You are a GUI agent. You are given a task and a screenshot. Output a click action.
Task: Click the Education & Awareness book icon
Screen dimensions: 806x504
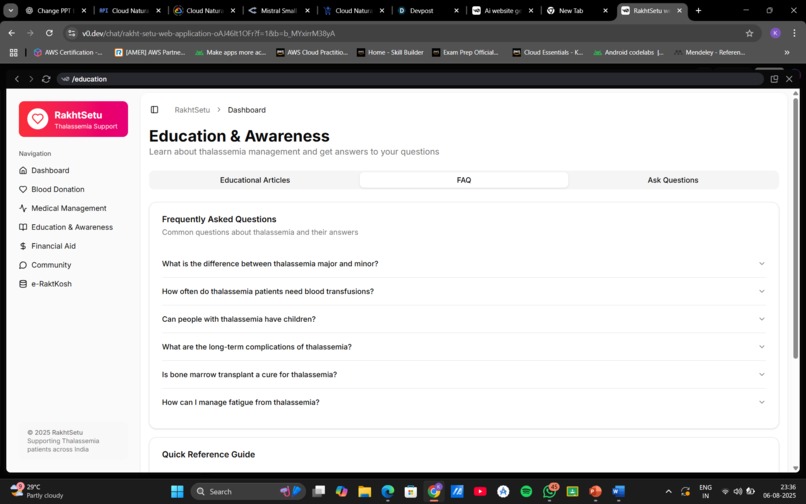coord(23,227)
